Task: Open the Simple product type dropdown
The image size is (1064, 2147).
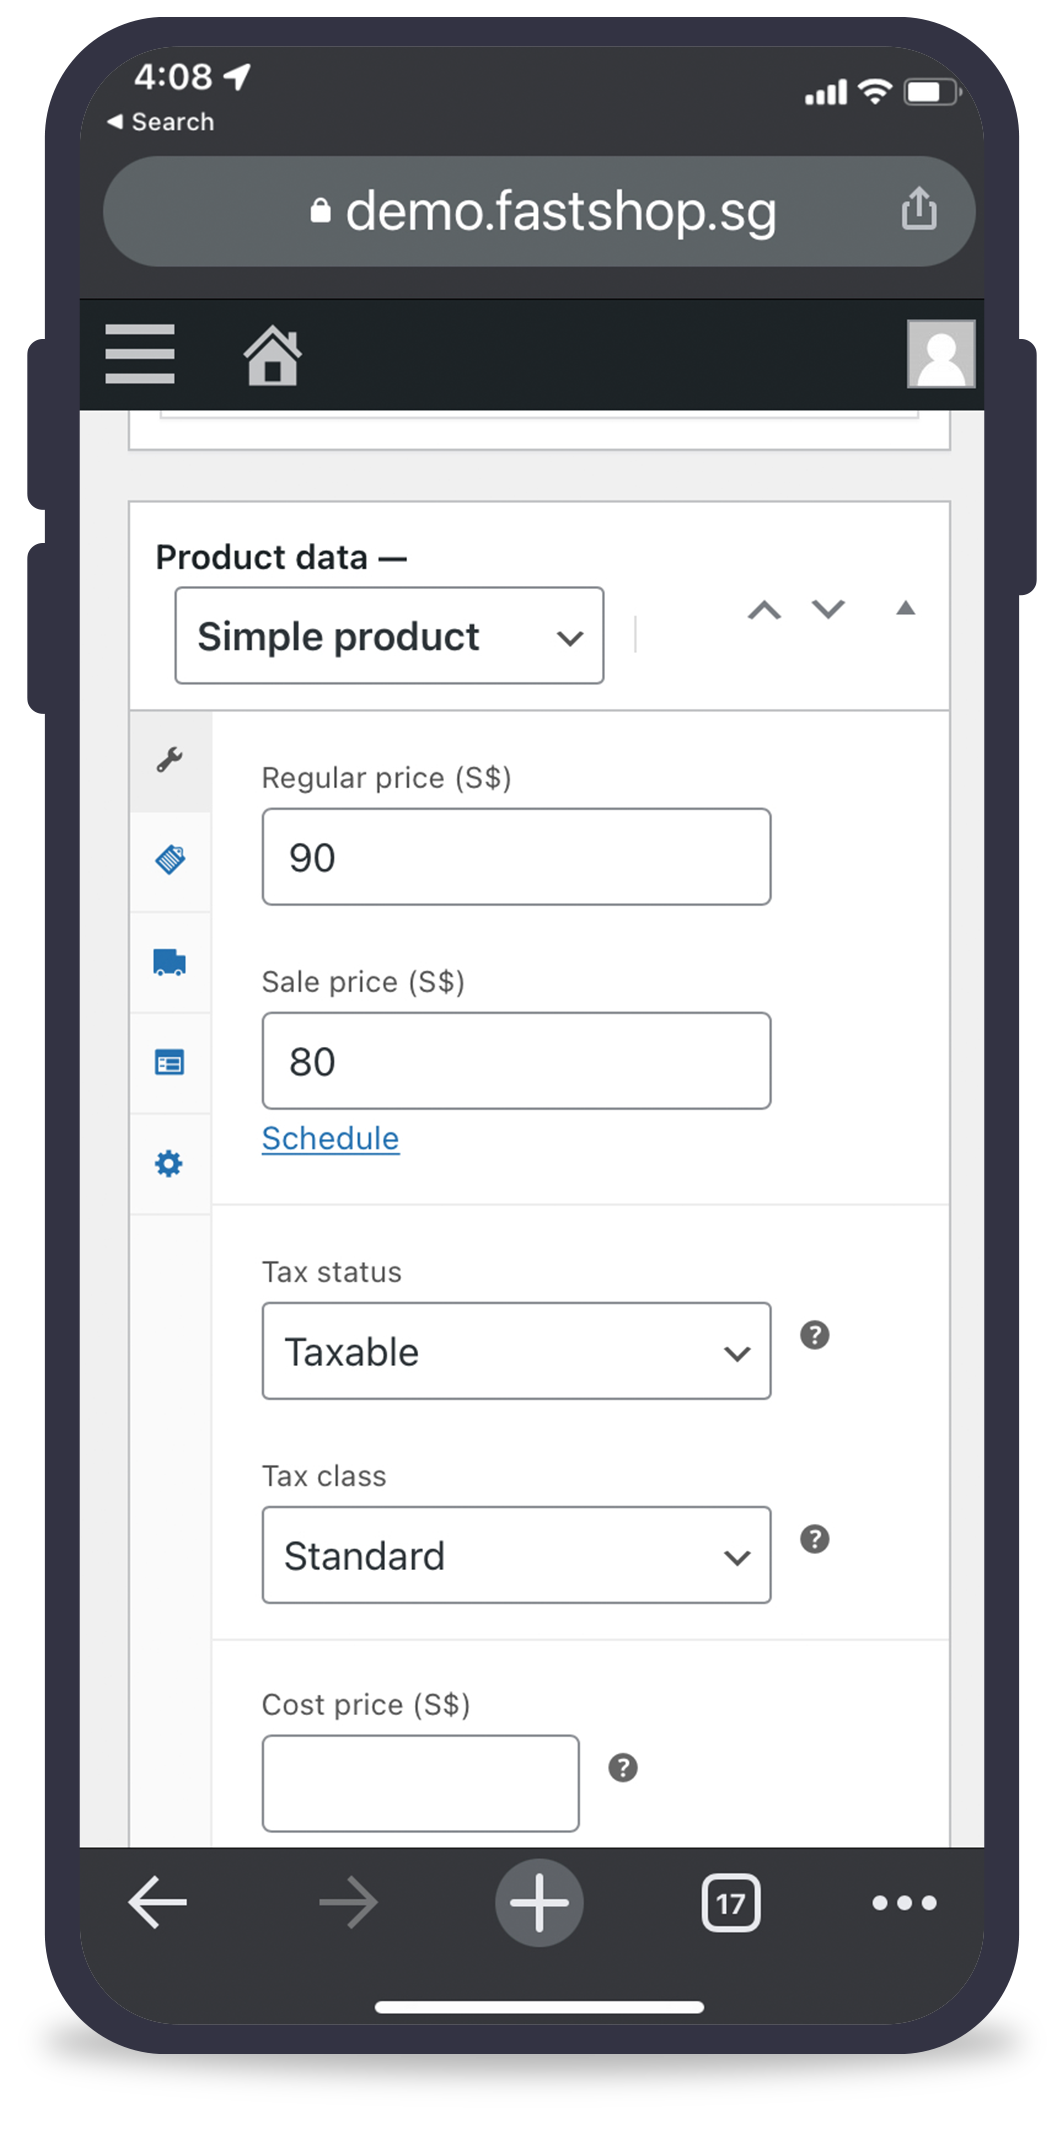Action: tap(389, 636)
